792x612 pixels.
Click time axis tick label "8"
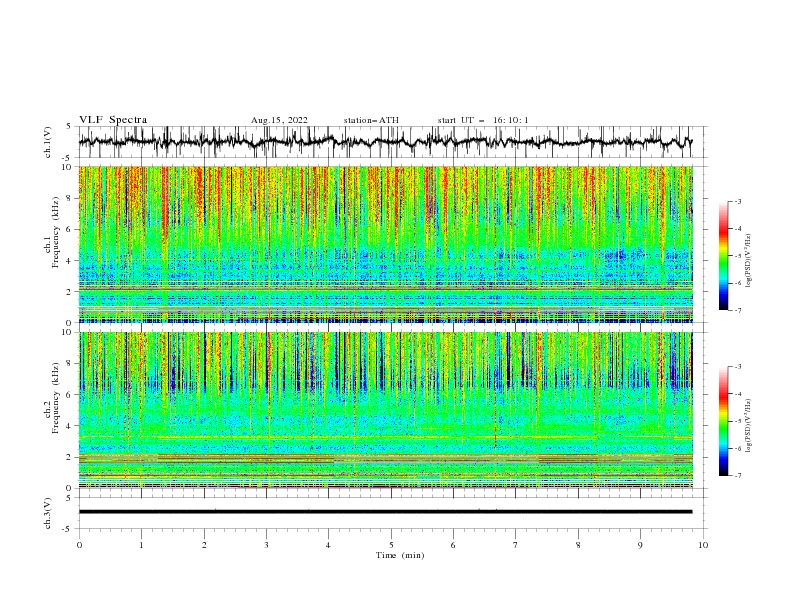click(x=578, y=545)
